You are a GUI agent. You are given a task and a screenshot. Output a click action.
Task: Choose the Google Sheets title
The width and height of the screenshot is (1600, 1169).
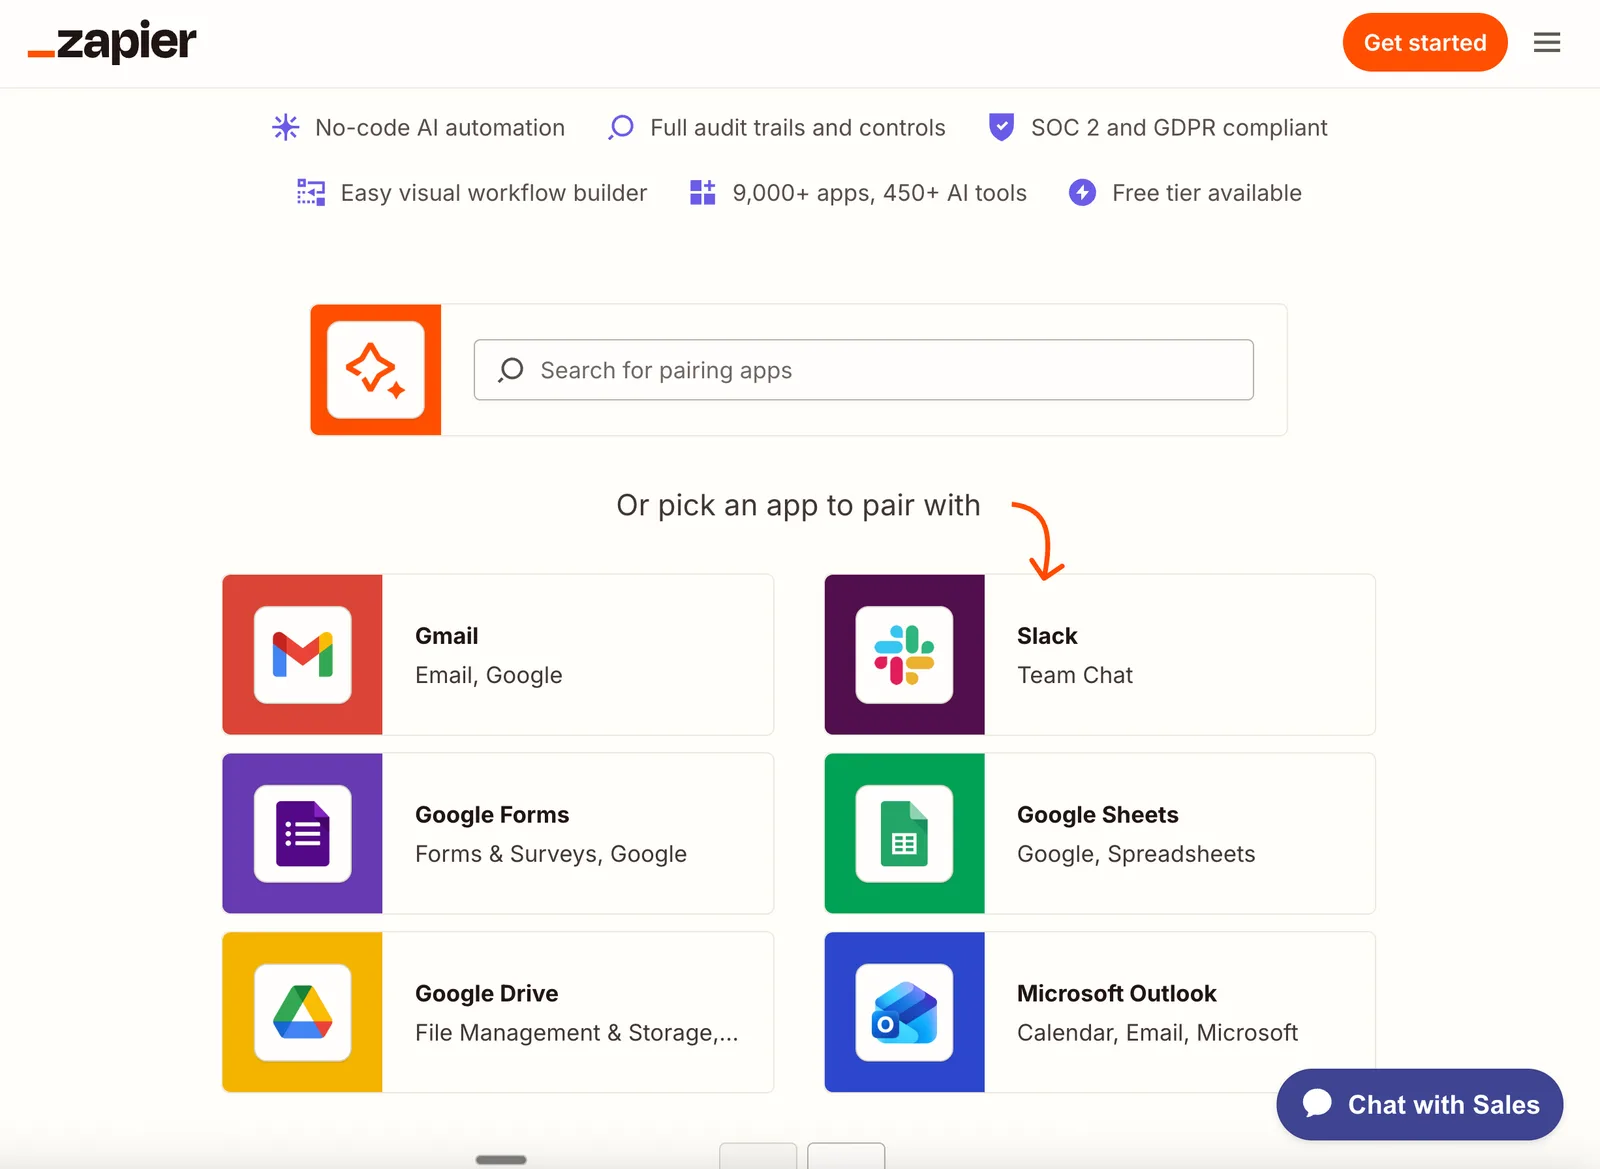[x=1098, y=815]
